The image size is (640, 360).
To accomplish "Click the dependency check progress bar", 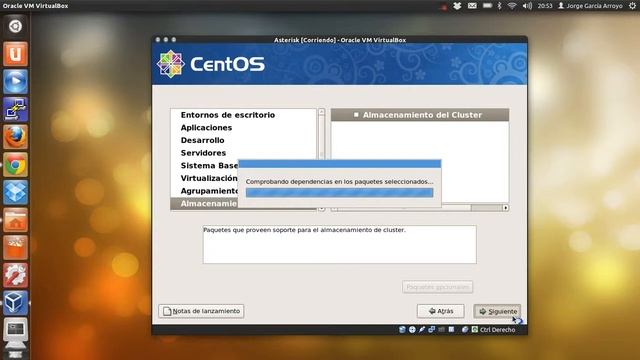I will (x=339, y=193).
